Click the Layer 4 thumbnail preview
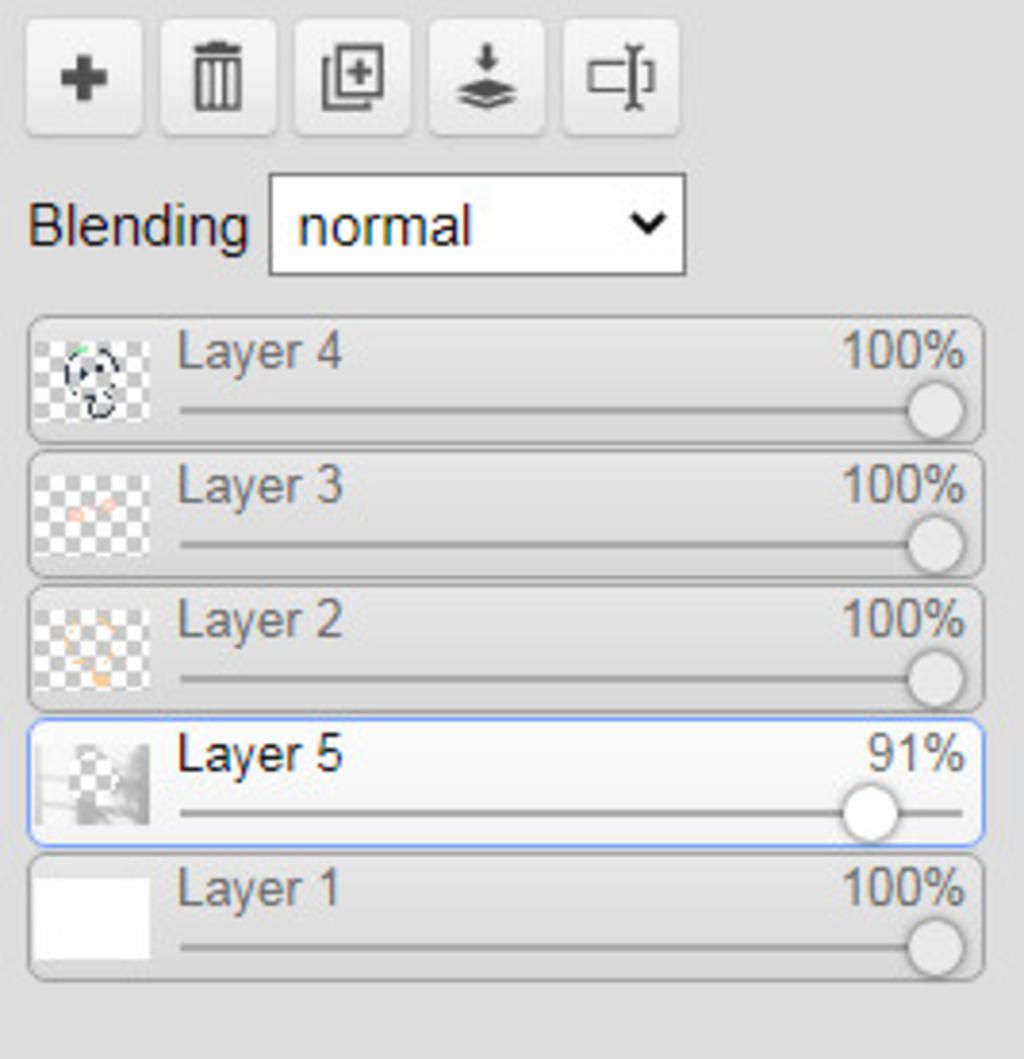Viewport: 1024px width, 1059px height. [x=92, y=380]
